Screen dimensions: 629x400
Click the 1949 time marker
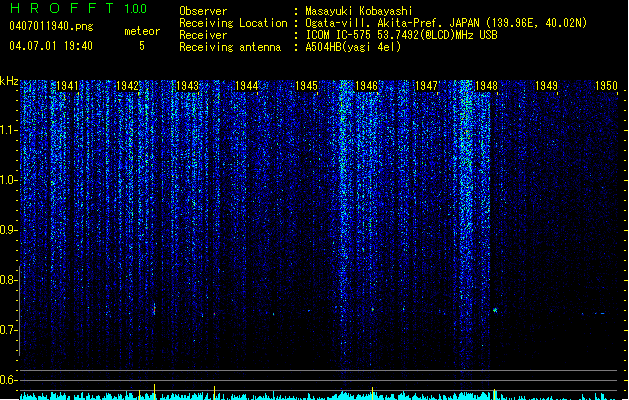[546, 86]
